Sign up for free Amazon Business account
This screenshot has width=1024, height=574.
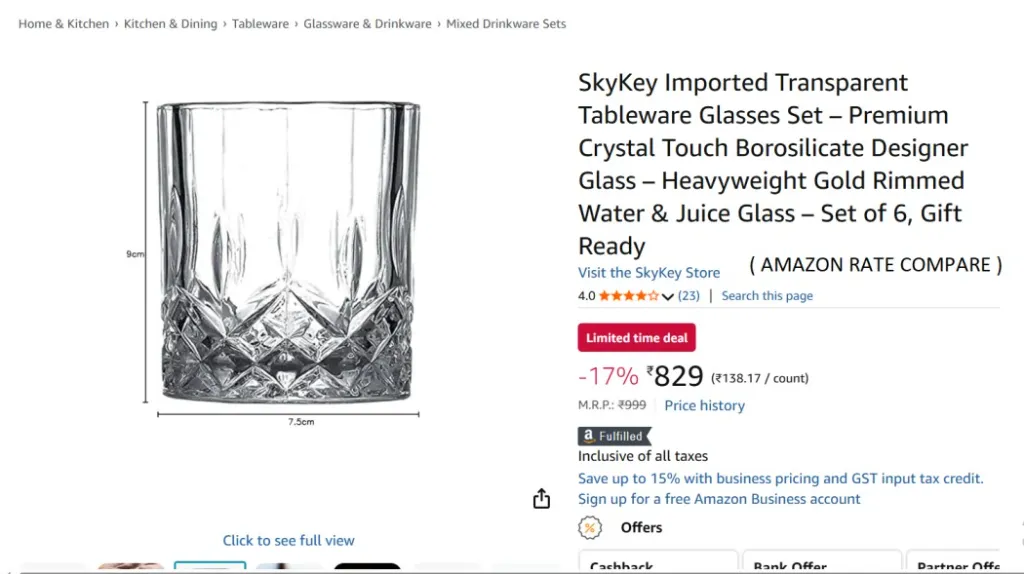pyautogui.click(x=718, y=499)
